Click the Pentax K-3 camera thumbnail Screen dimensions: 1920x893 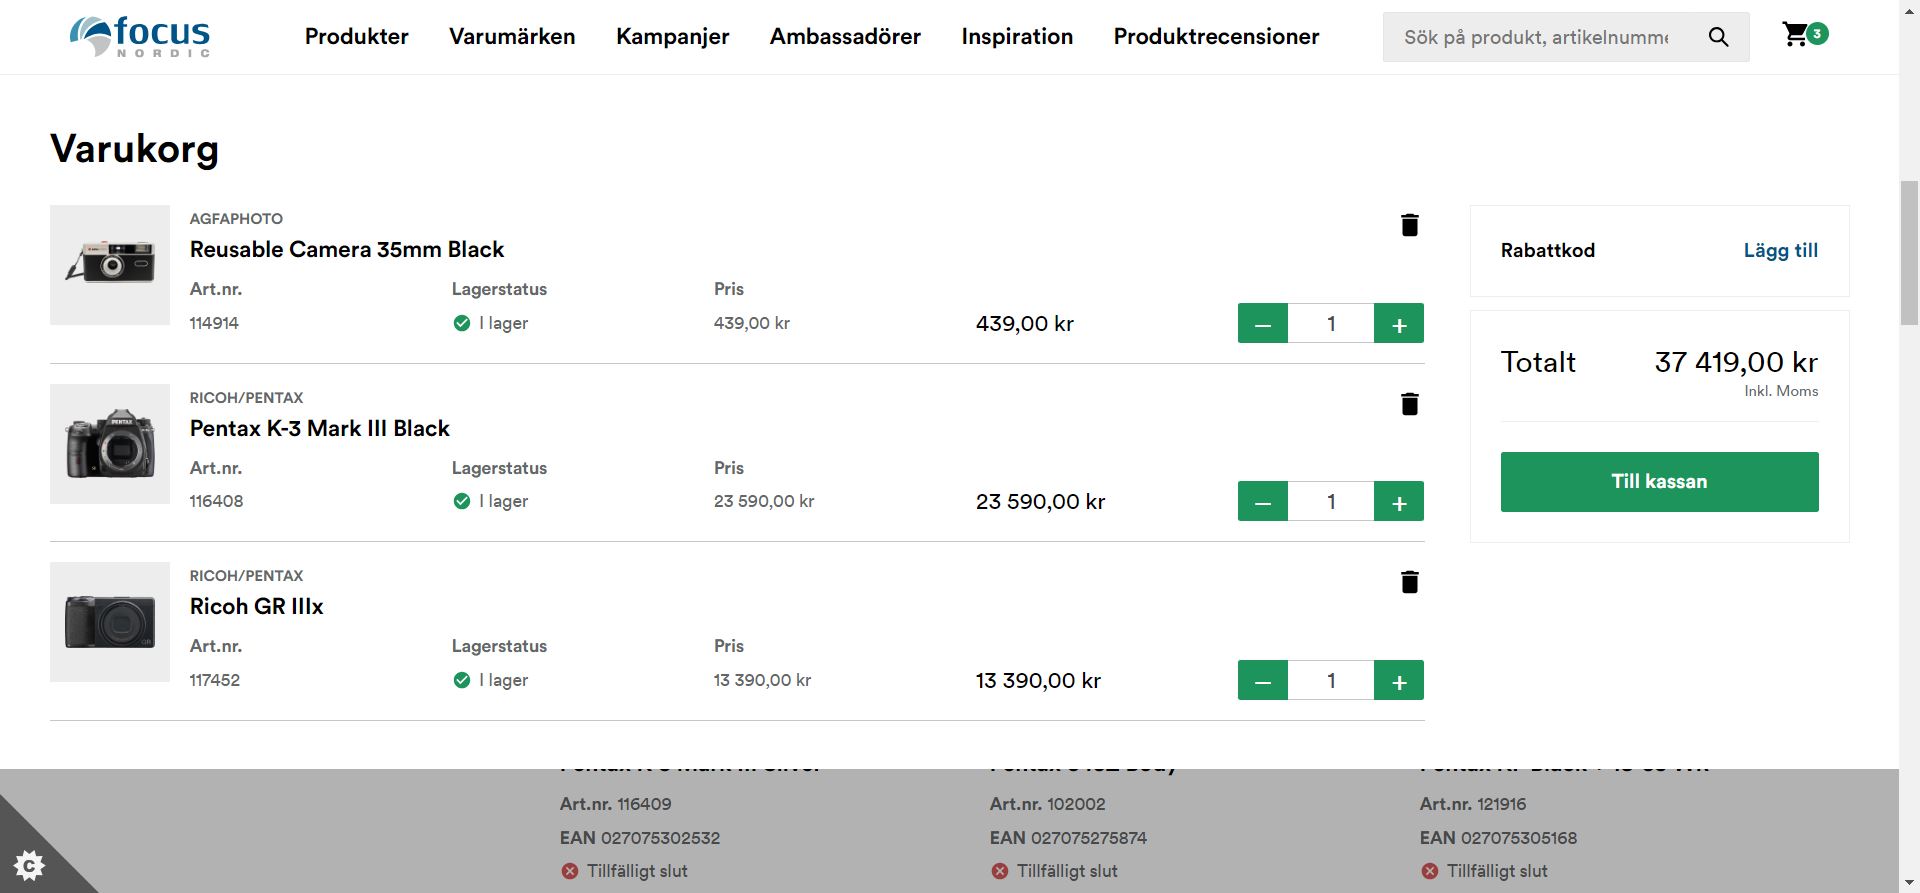[x=110, y=444]
